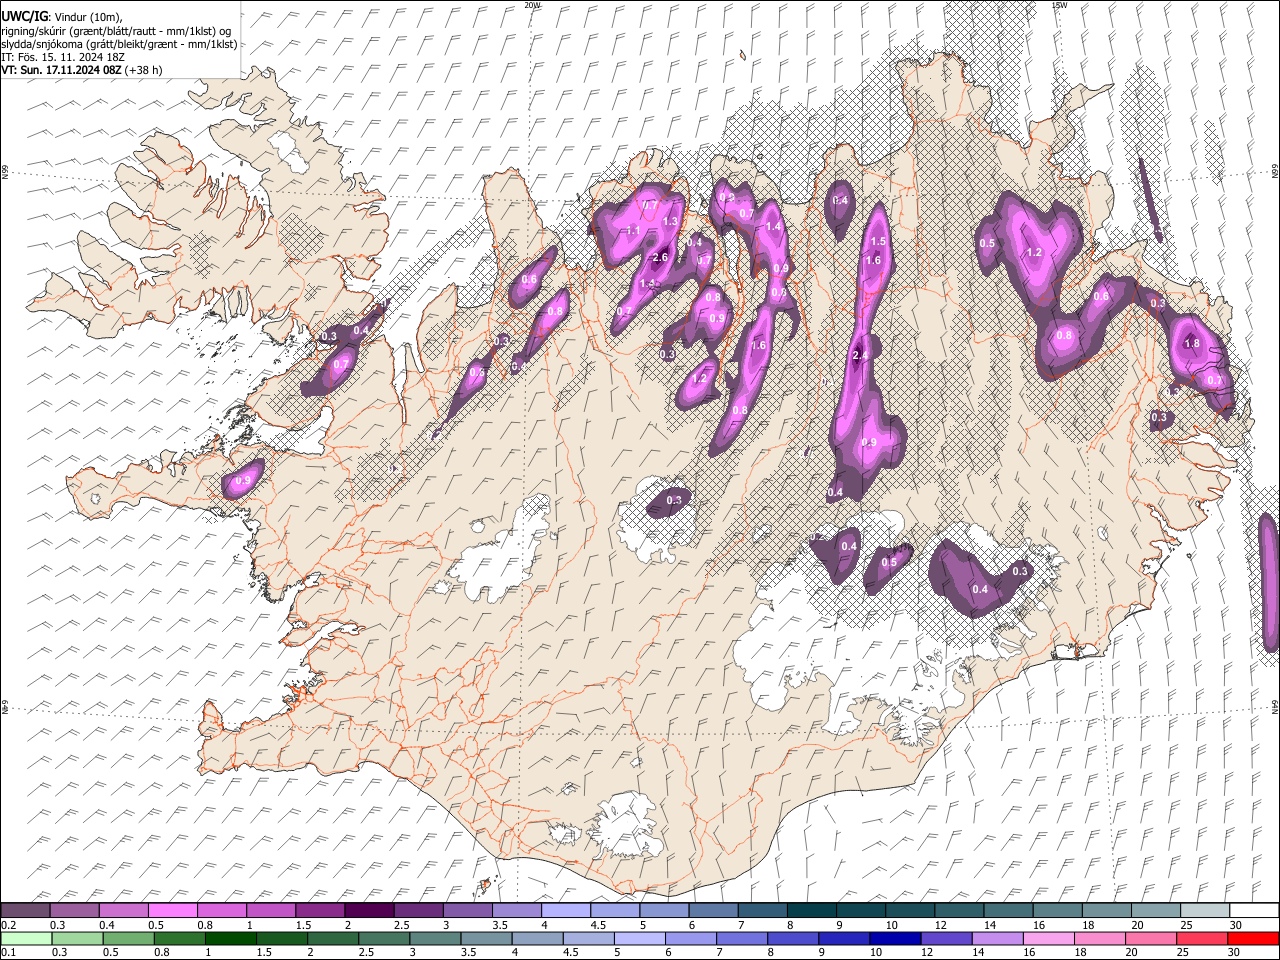Click the white snow-legend swatch starting at 30

(1252, 910)
